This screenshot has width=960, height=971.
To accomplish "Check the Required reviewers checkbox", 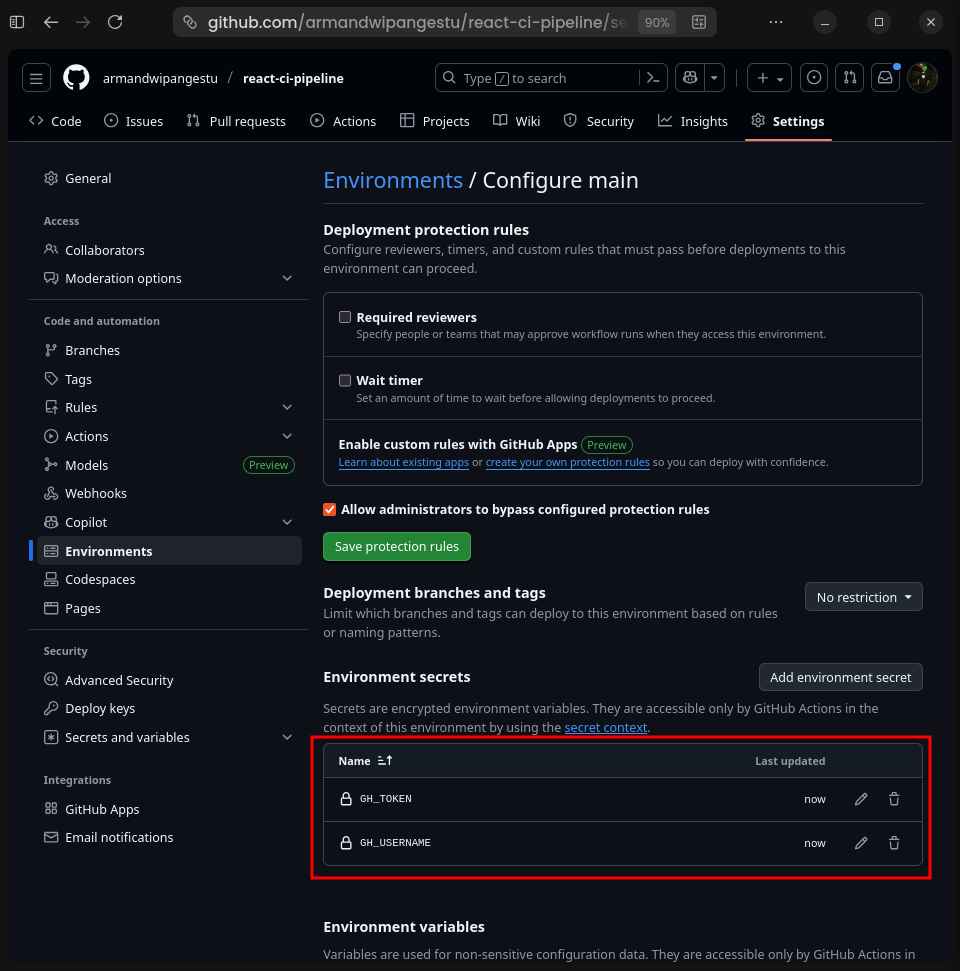I will pos(345,317).
